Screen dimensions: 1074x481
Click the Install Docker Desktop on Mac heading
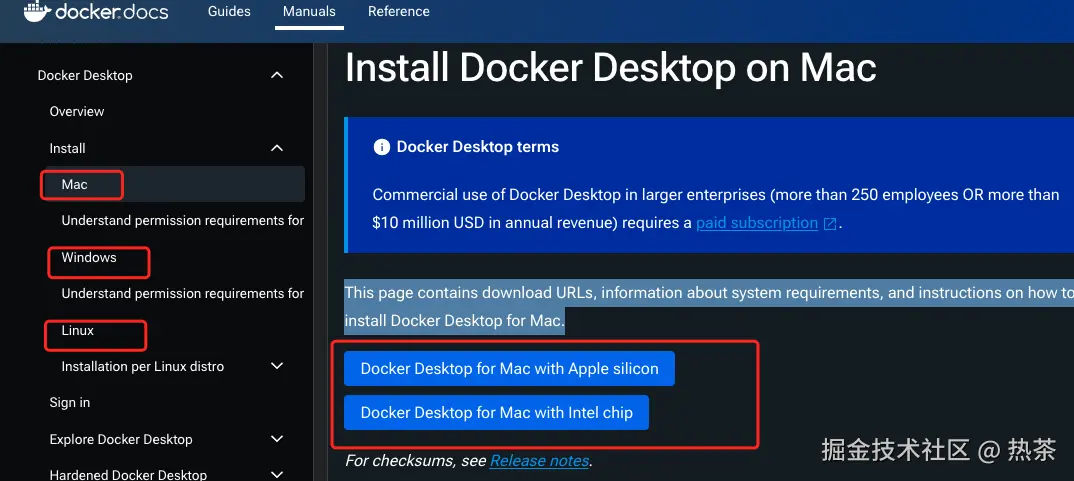click(x=610, y=68)
